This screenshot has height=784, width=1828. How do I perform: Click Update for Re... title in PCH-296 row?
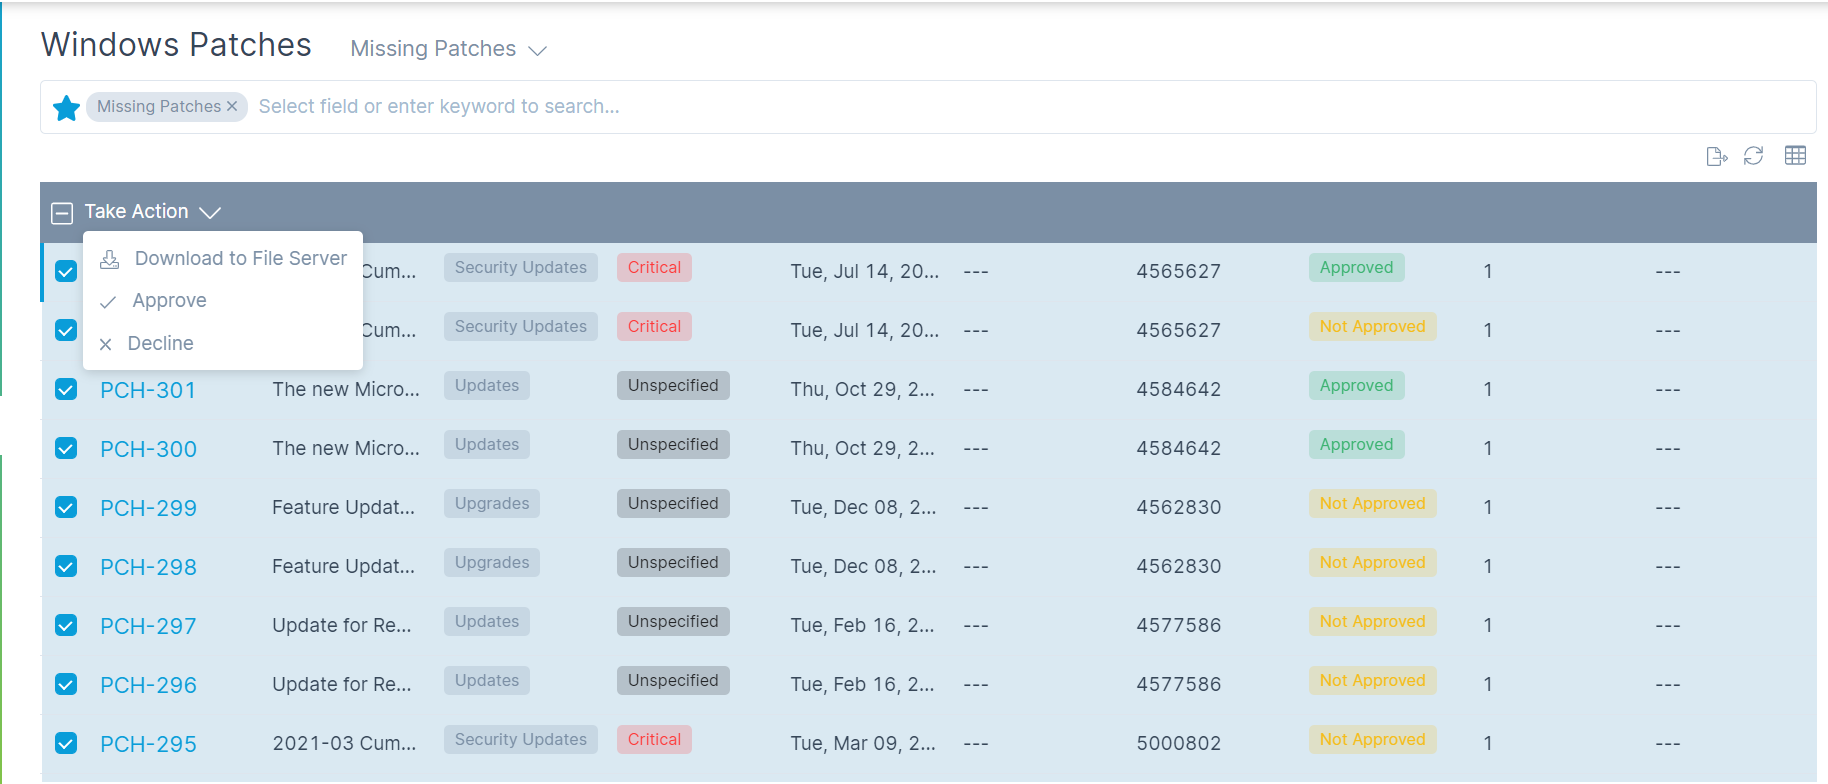(x=341, y=684)
